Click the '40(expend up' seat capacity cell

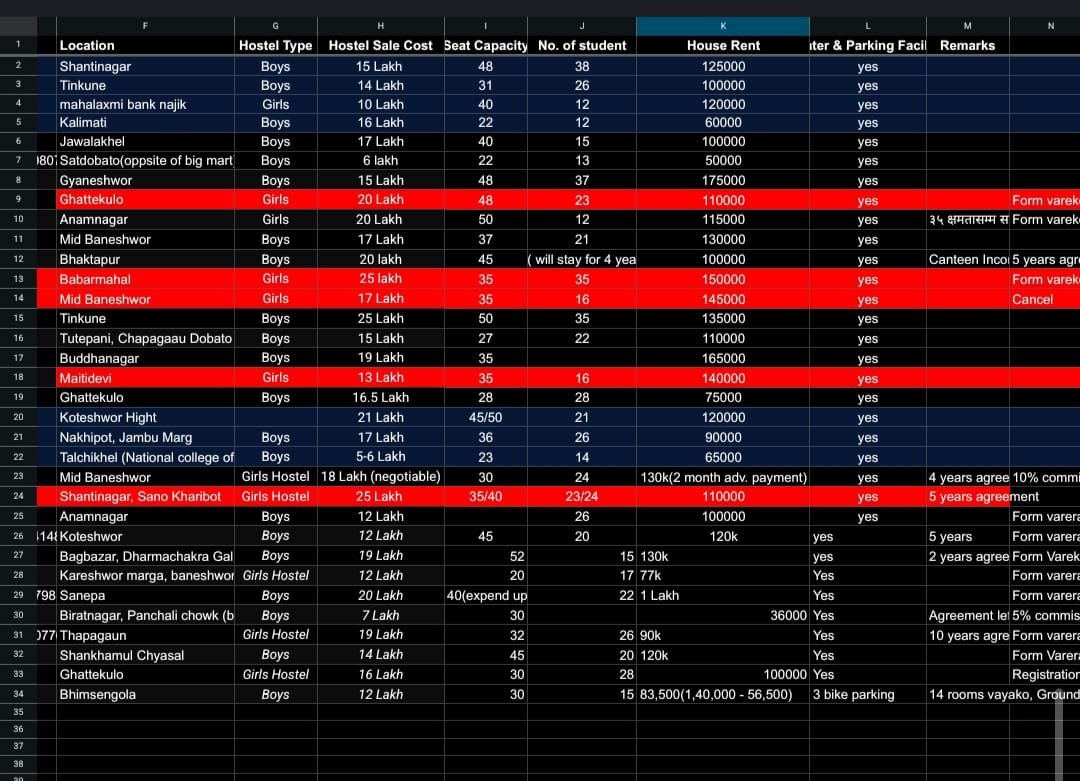pyautogui.click(x=486, y=596)
